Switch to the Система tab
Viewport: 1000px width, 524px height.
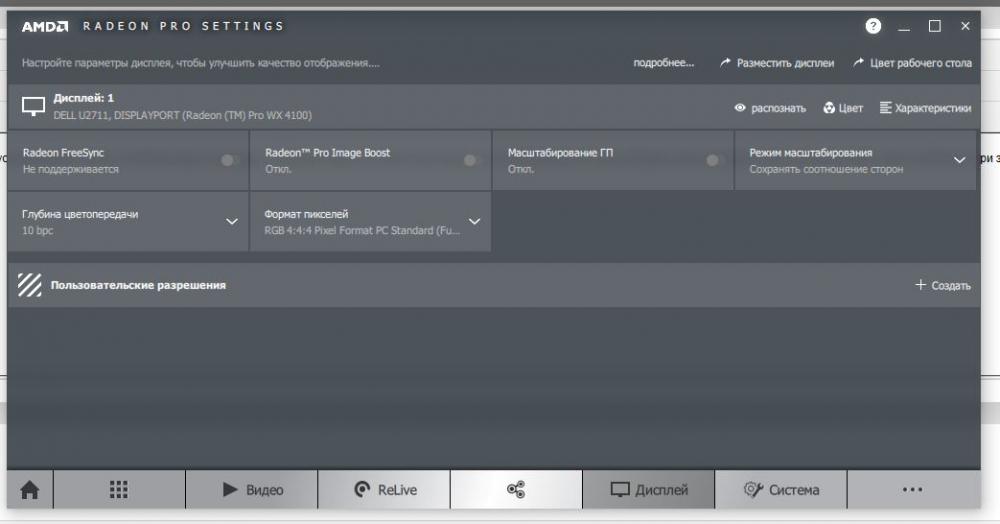781,490
